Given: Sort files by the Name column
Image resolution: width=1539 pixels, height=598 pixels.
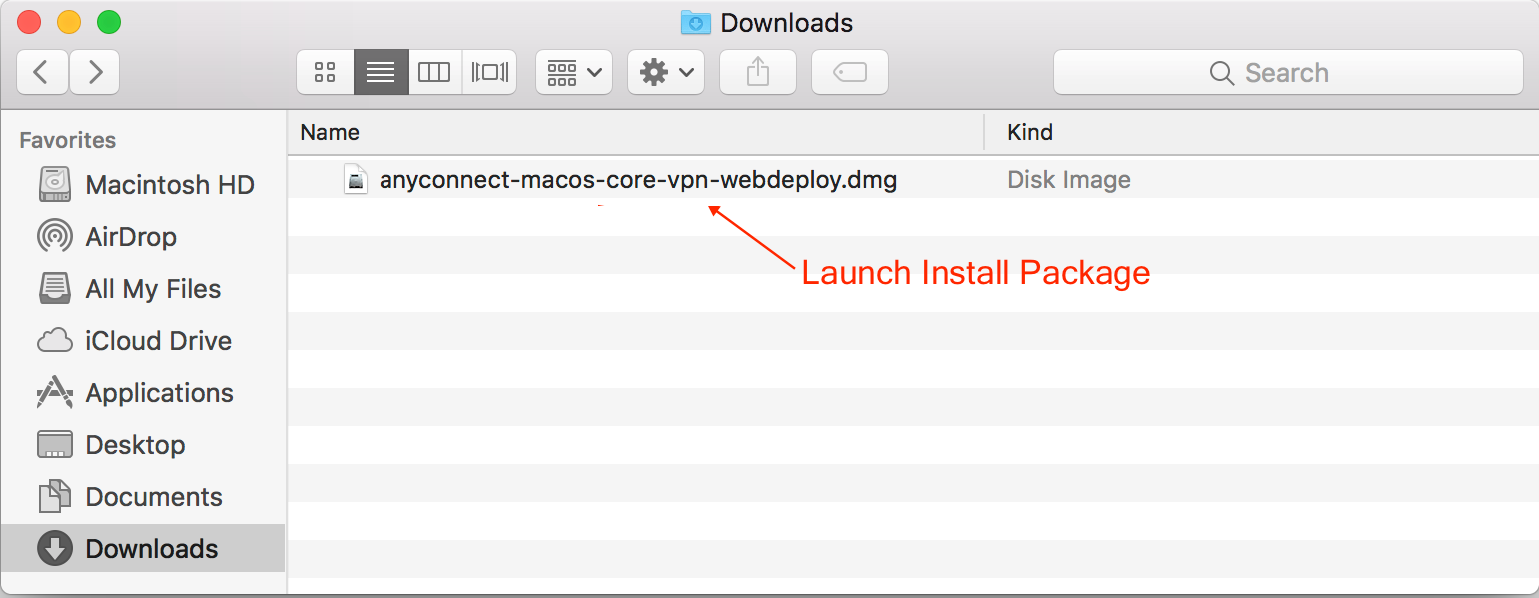Looking at the screenshot, I should 635,132.
